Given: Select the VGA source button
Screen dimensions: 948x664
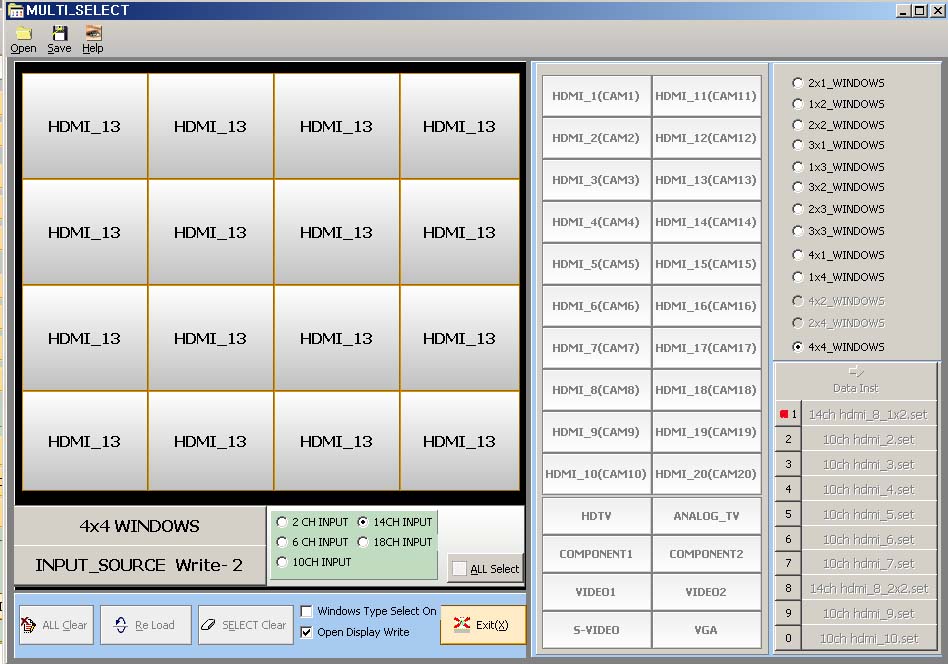Looking at the screenshot, I should [706, 630].
